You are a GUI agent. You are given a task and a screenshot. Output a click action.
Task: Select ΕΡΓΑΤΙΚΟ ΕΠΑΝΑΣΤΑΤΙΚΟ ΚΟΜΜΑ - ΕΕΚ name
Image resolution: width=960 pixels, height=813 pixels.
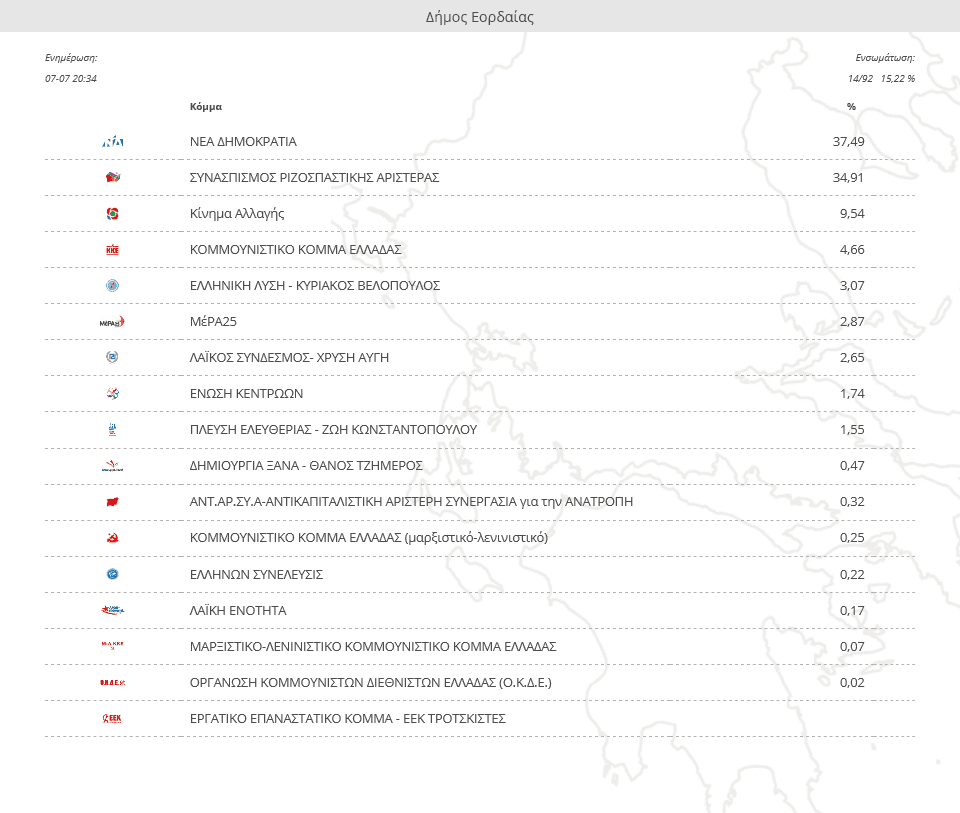pos(348,719)
